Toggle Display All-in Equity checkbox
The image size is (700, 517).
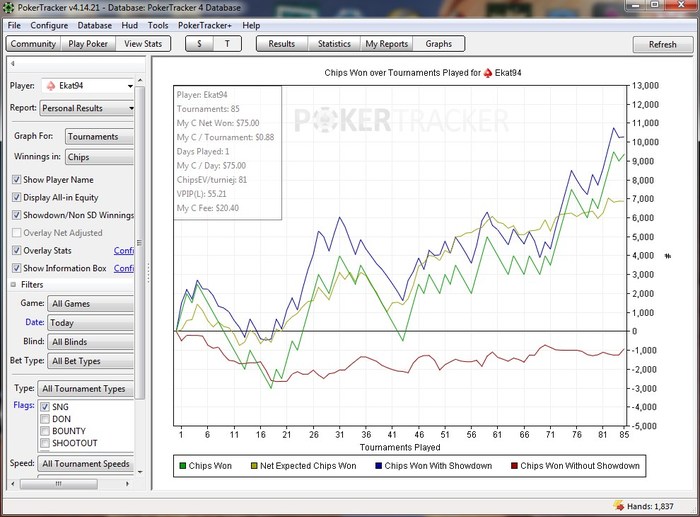click(x=17, y=197)
